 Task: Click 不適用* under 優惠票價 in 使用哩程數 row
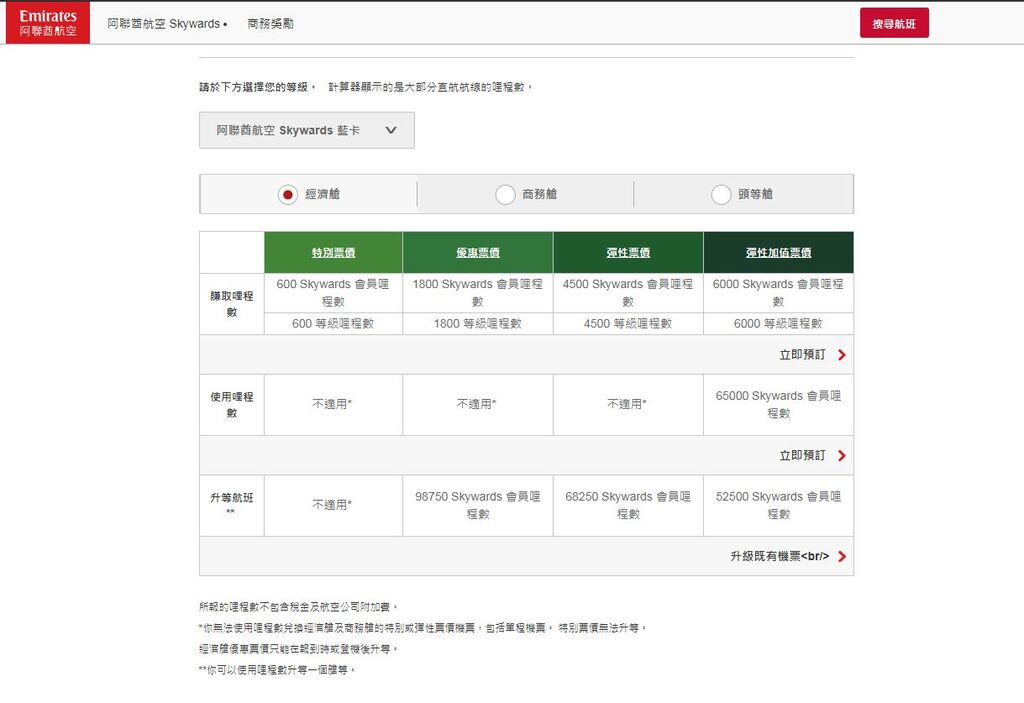(477, 404)
